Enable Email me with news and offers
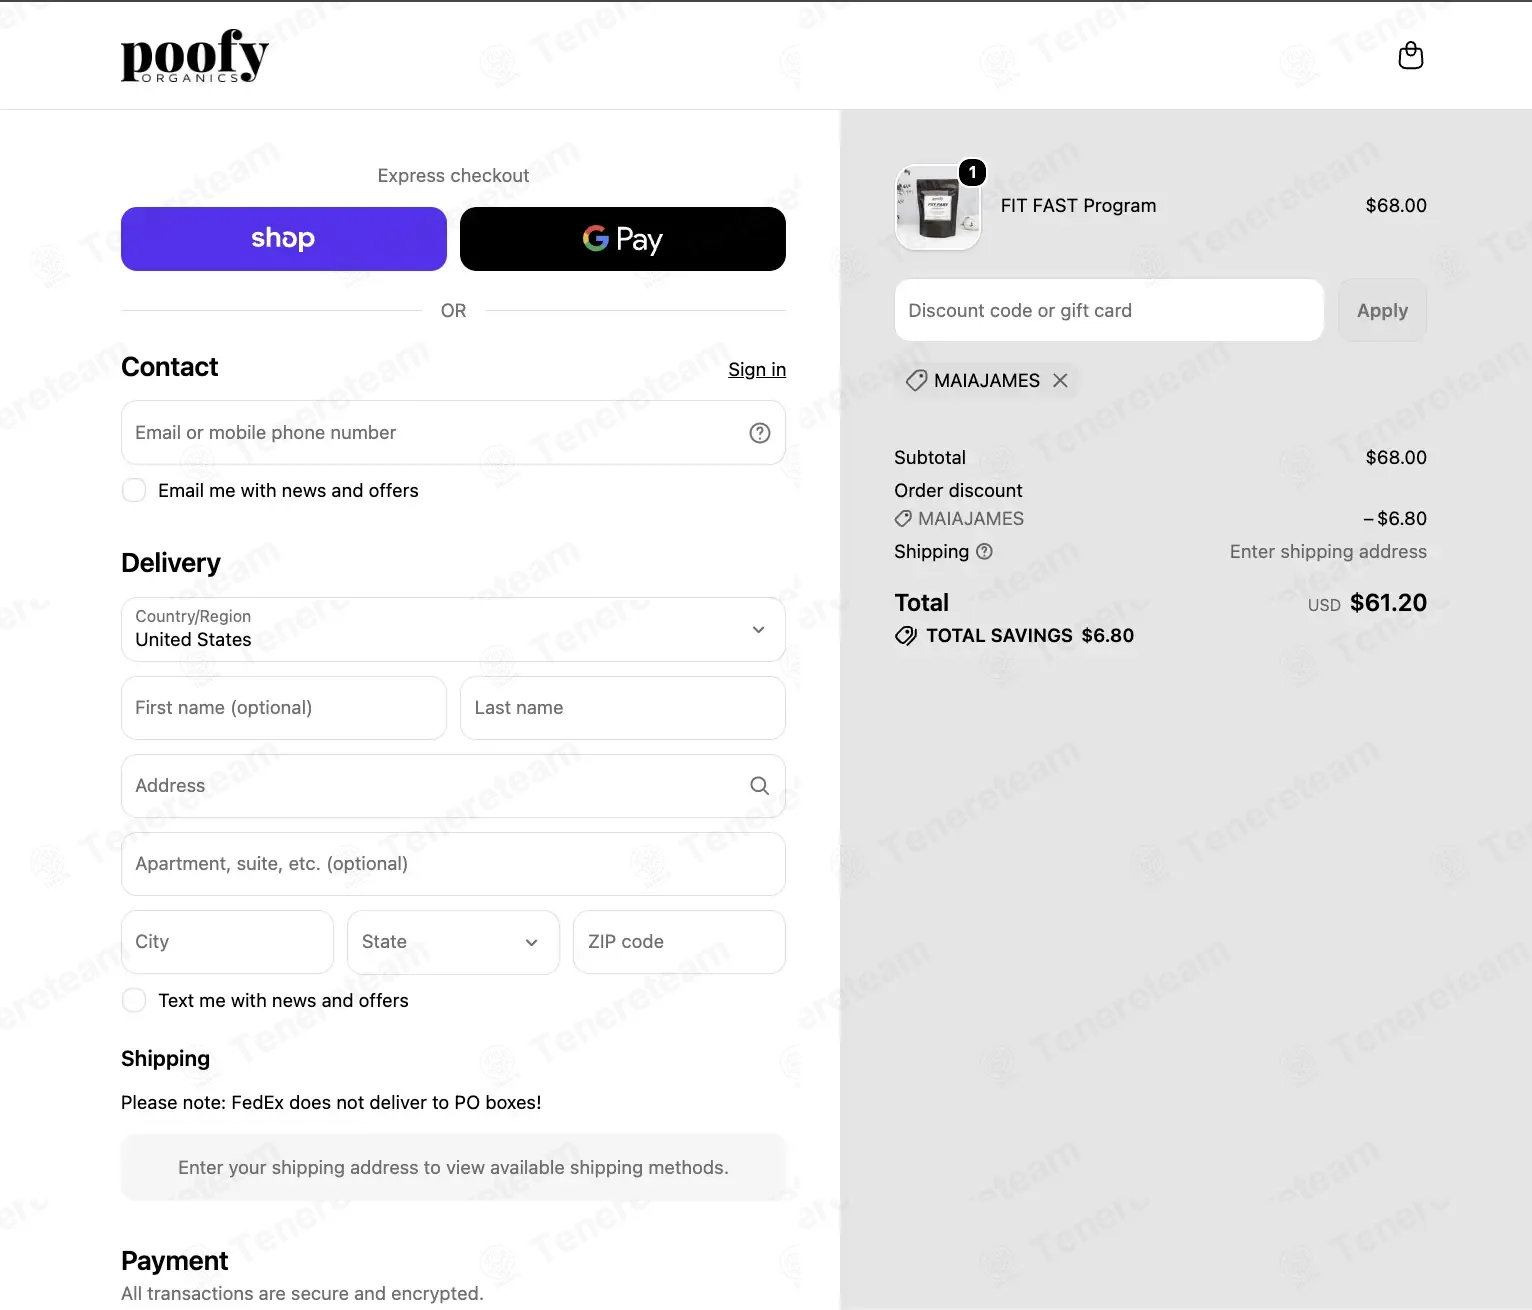 click(134, 491)
